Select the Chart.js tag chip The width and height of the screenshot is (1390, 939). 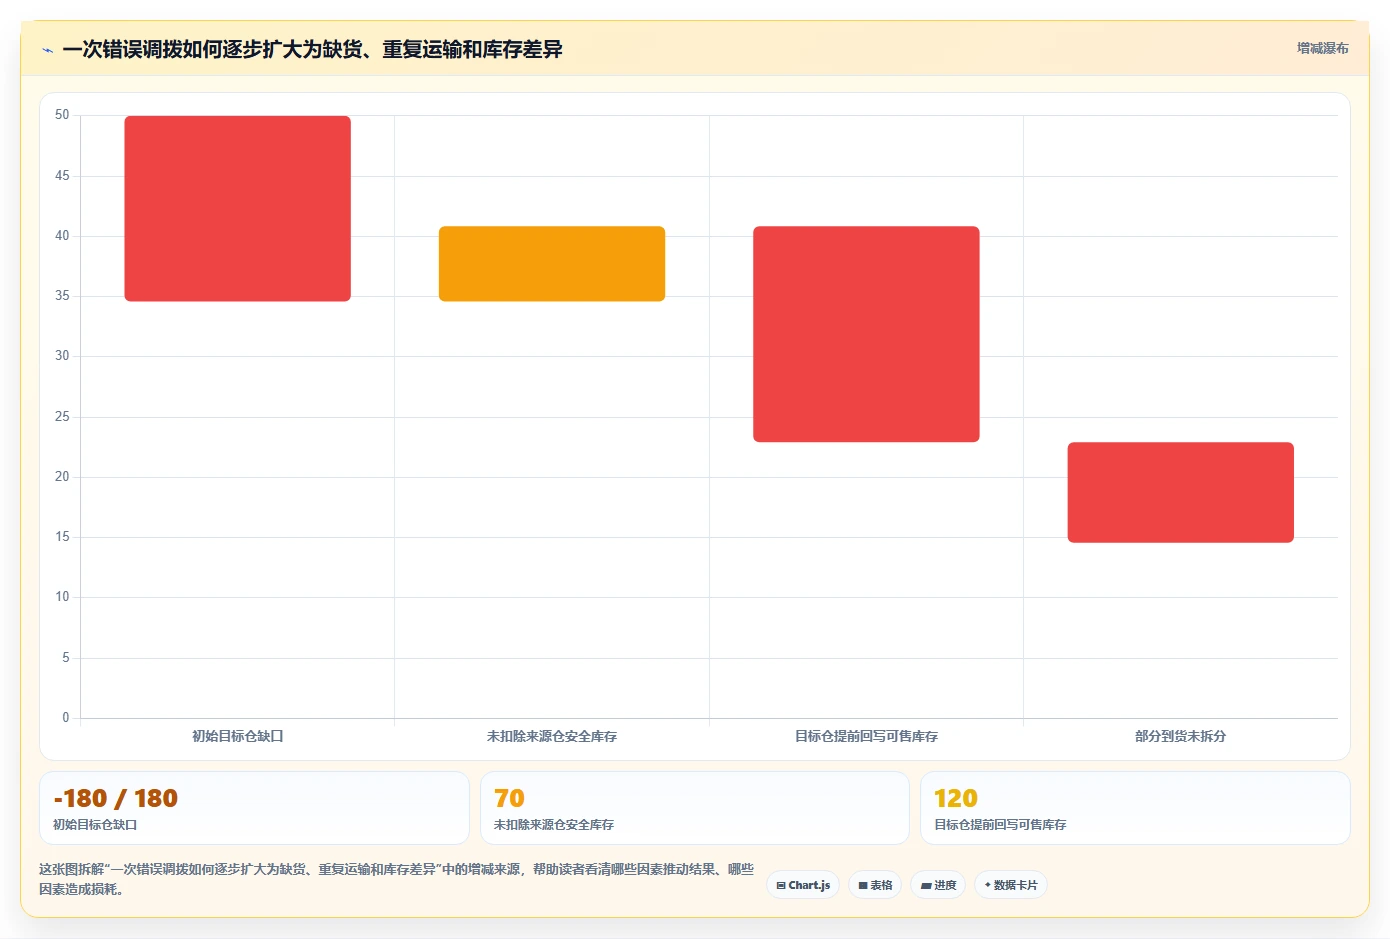click(x=803, y=885)
